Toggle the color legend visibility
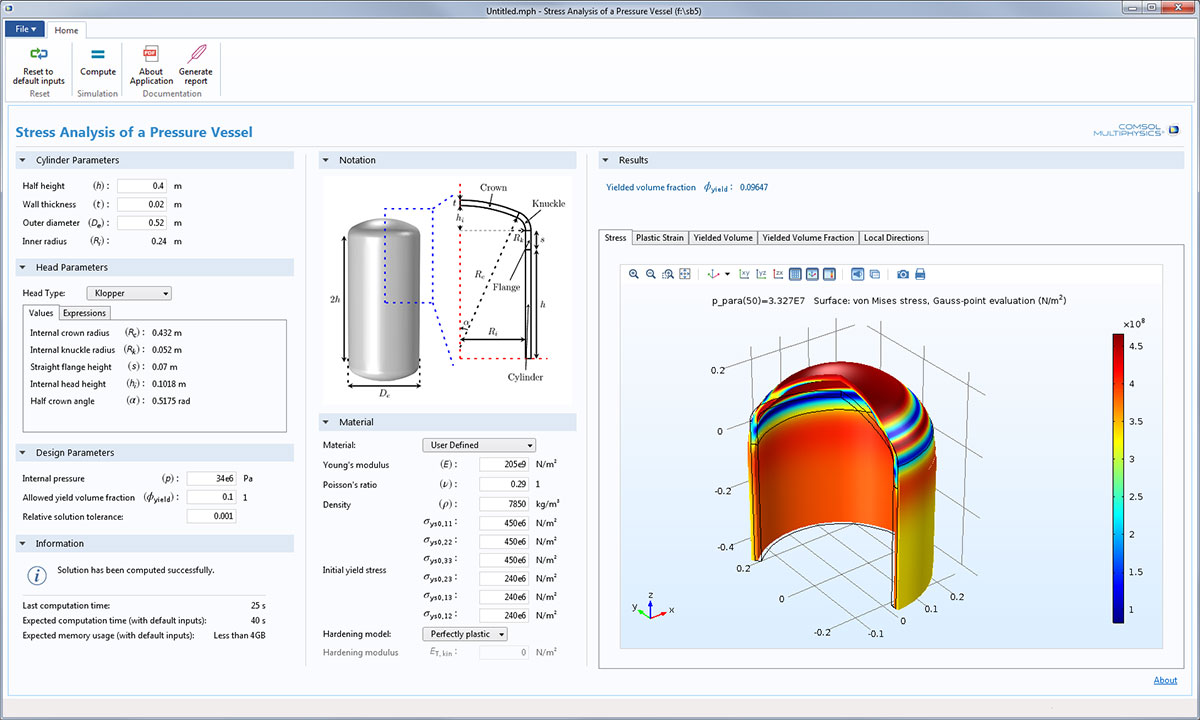 (x=829, y=274)
